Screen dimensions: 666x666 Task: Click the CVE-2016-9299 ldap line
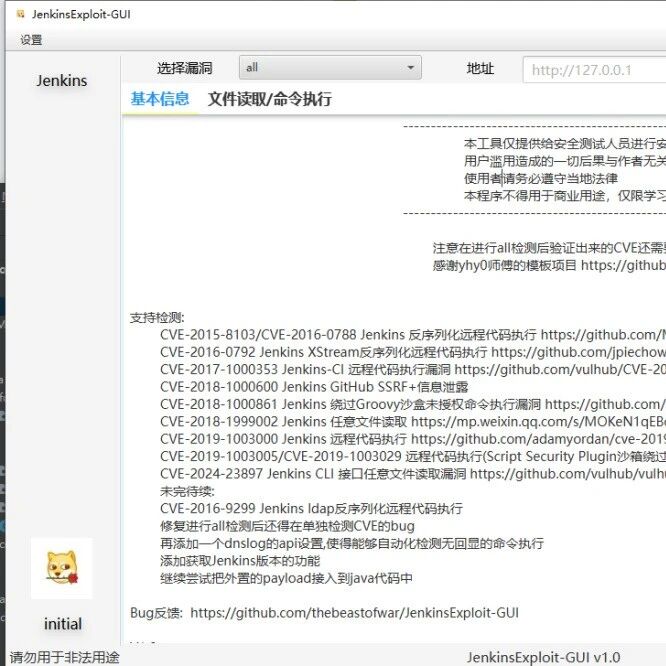(x=311, y=508)
